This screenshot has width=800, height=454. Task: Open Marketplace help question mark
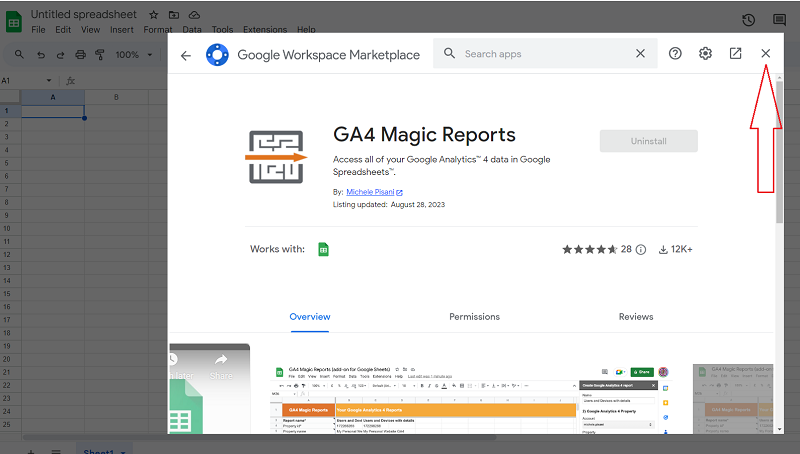(675, 54)
